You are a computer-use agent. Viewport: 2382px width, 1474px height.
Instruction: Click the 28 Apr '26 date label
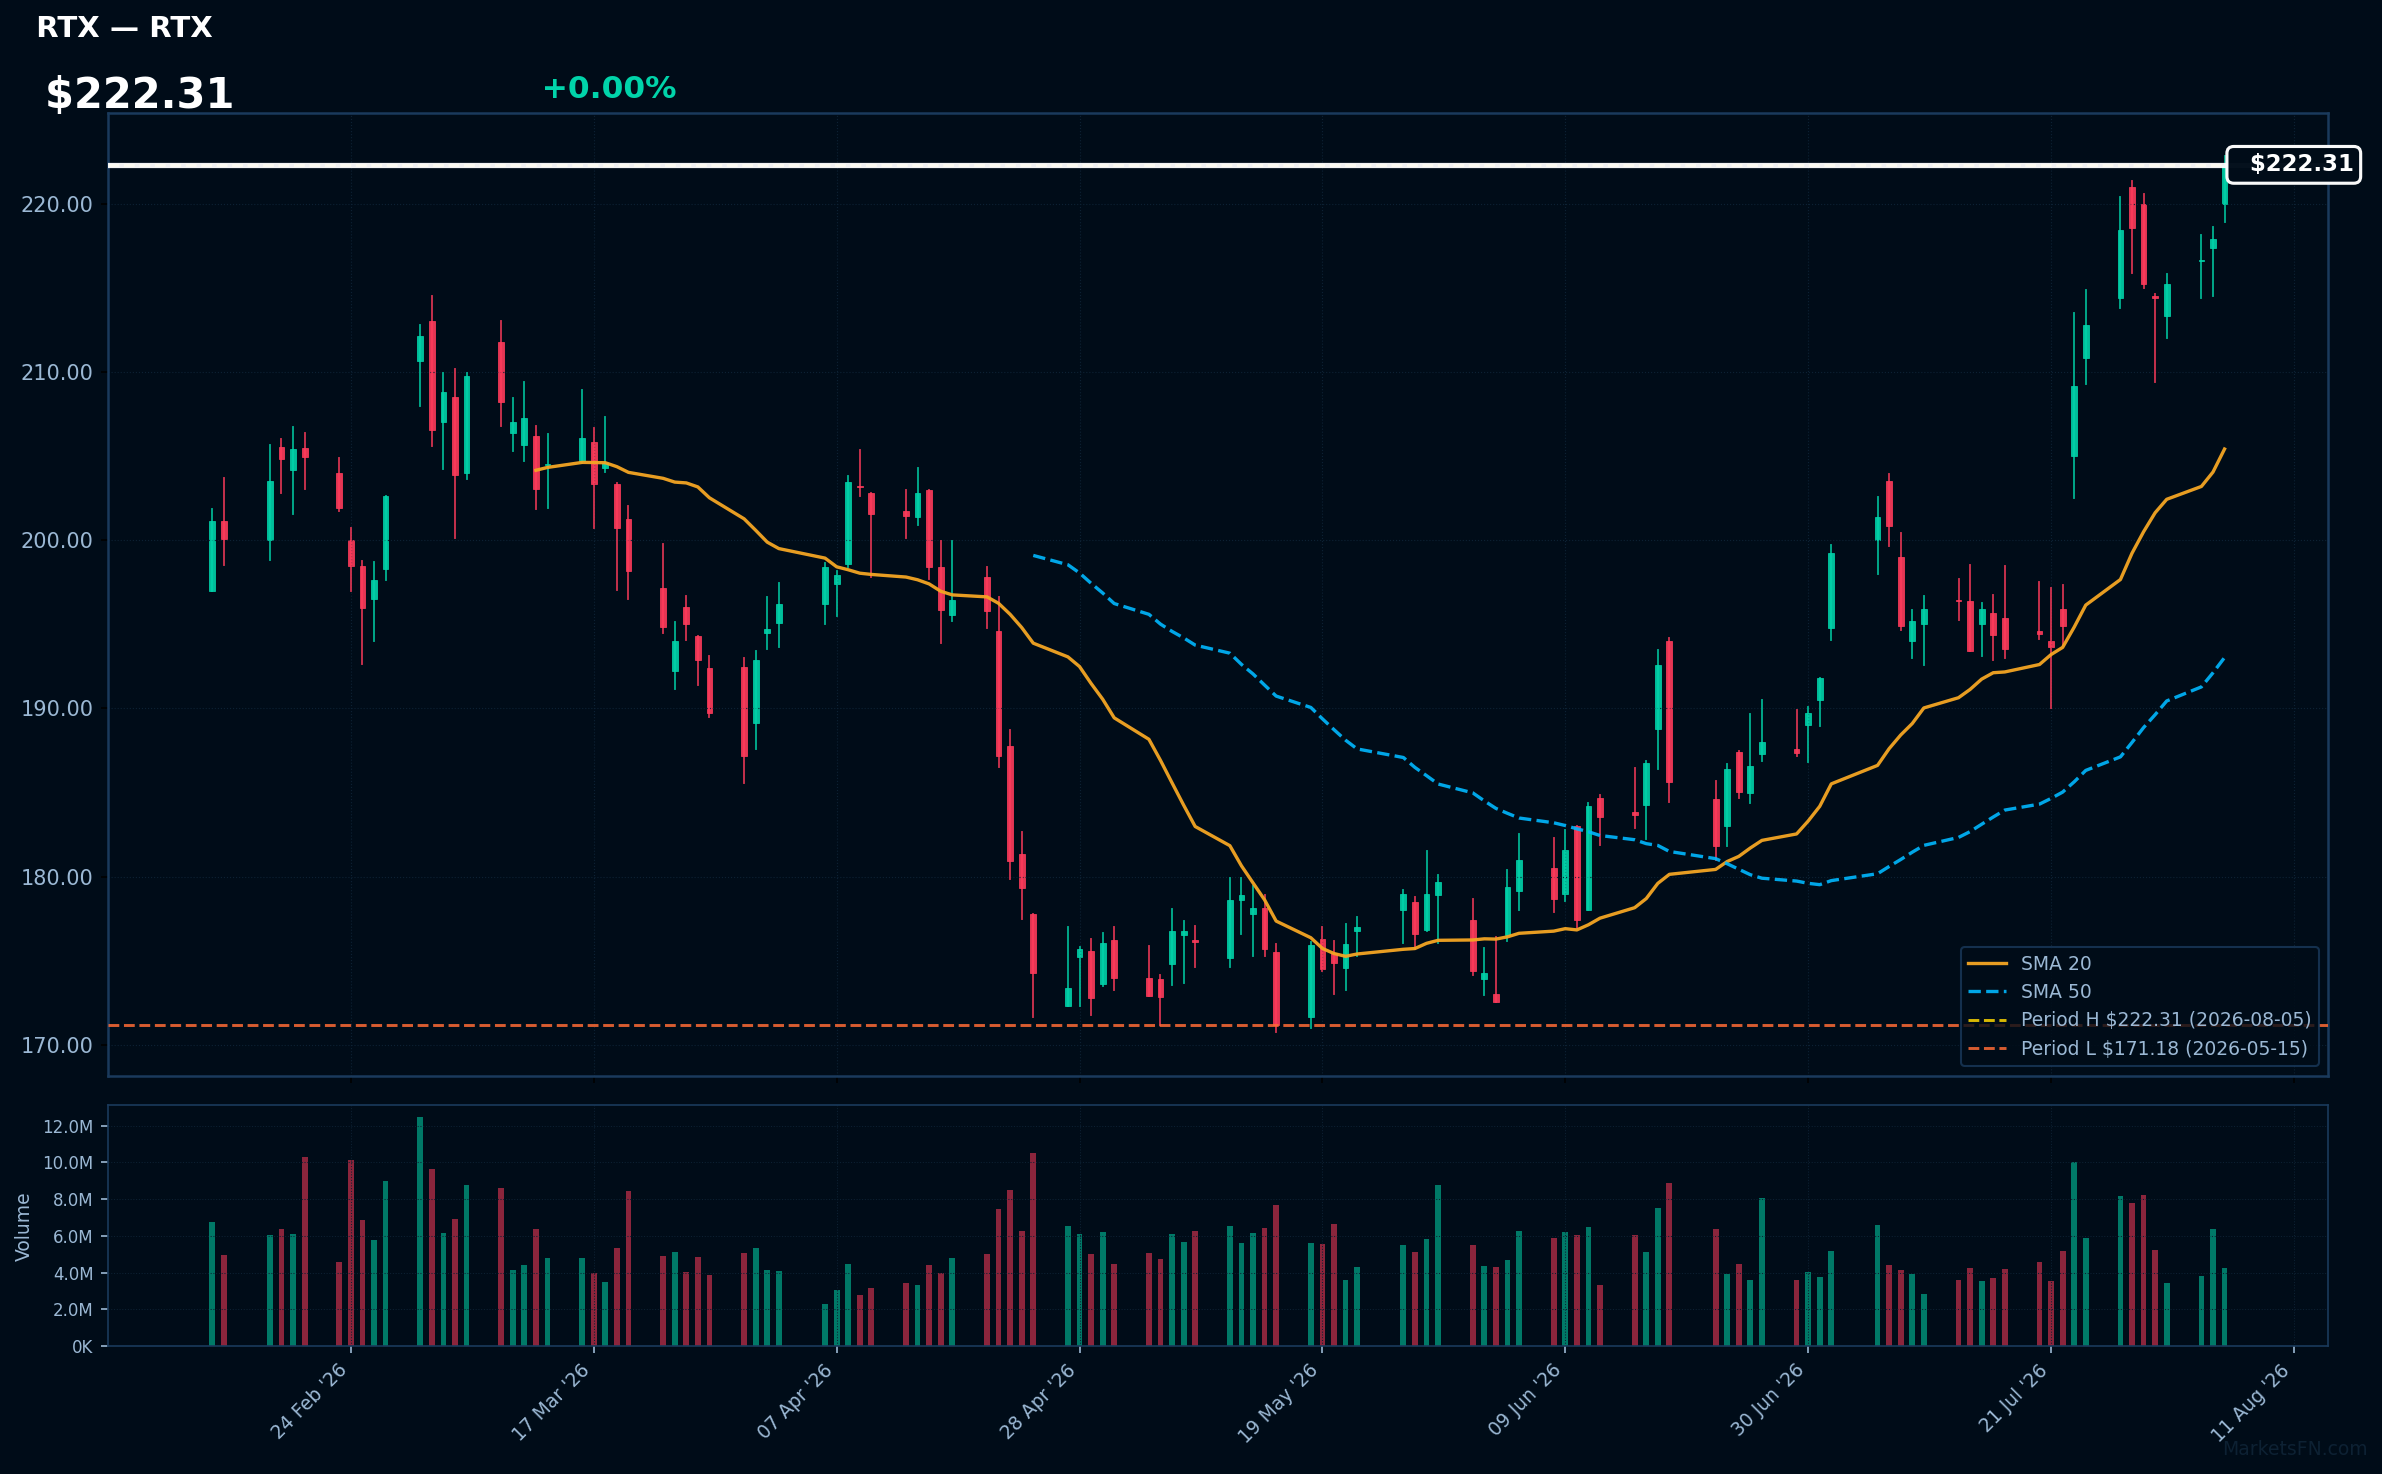[x=1038, y=1401]
